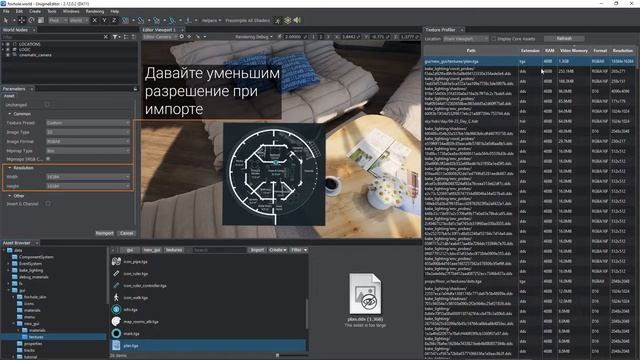This screenshot has width=640, height=360.
Task: Open the Create dropdown in Asset Browser
Action: [278, 250]
